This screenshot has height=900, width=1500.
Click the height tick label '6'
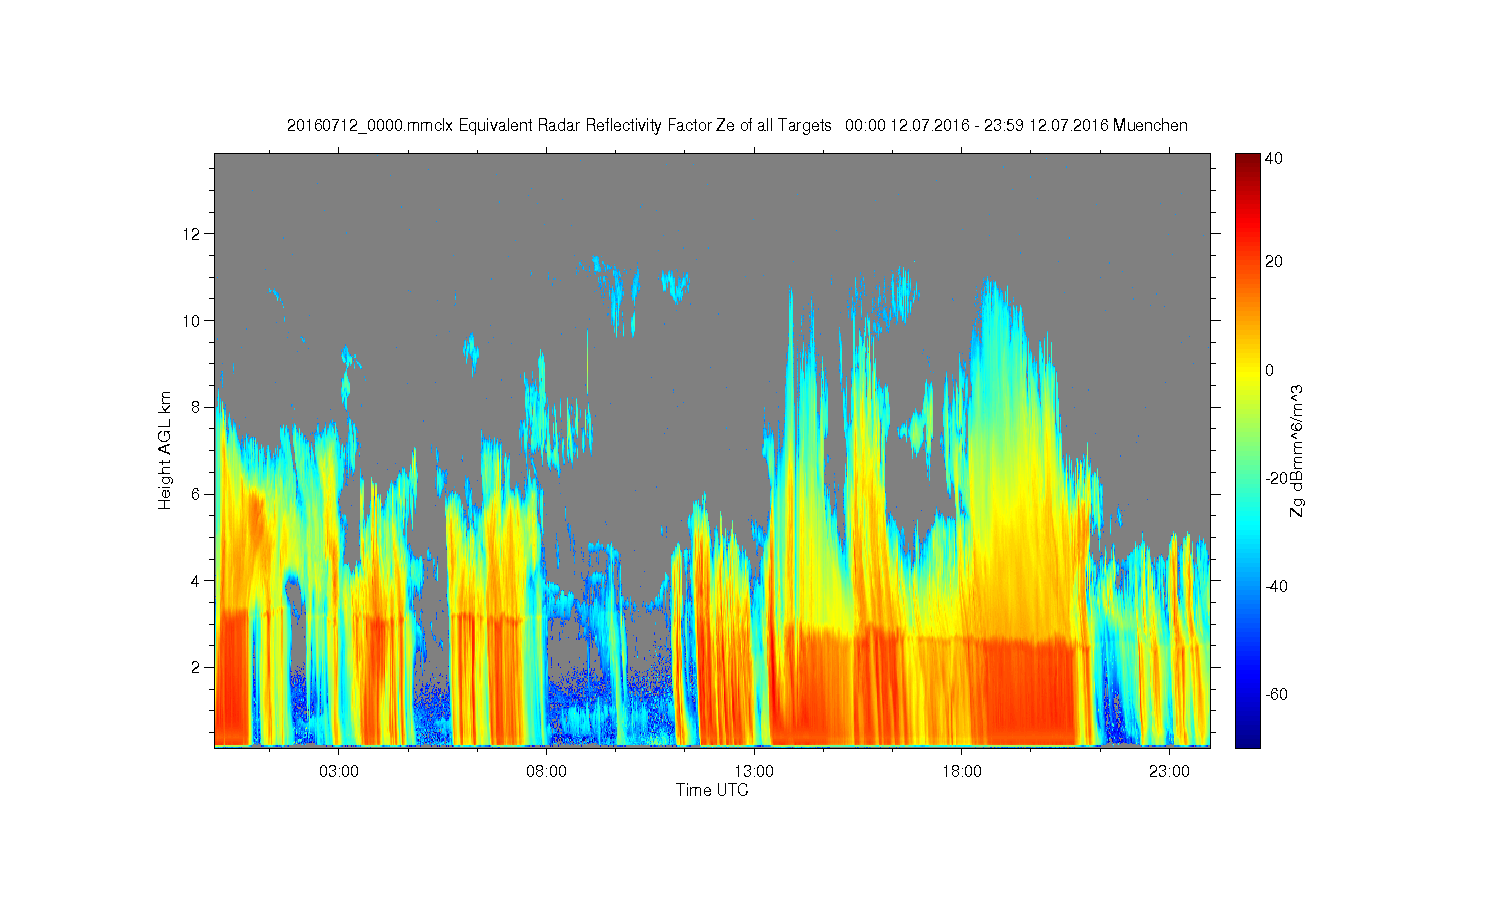point(196,494)
